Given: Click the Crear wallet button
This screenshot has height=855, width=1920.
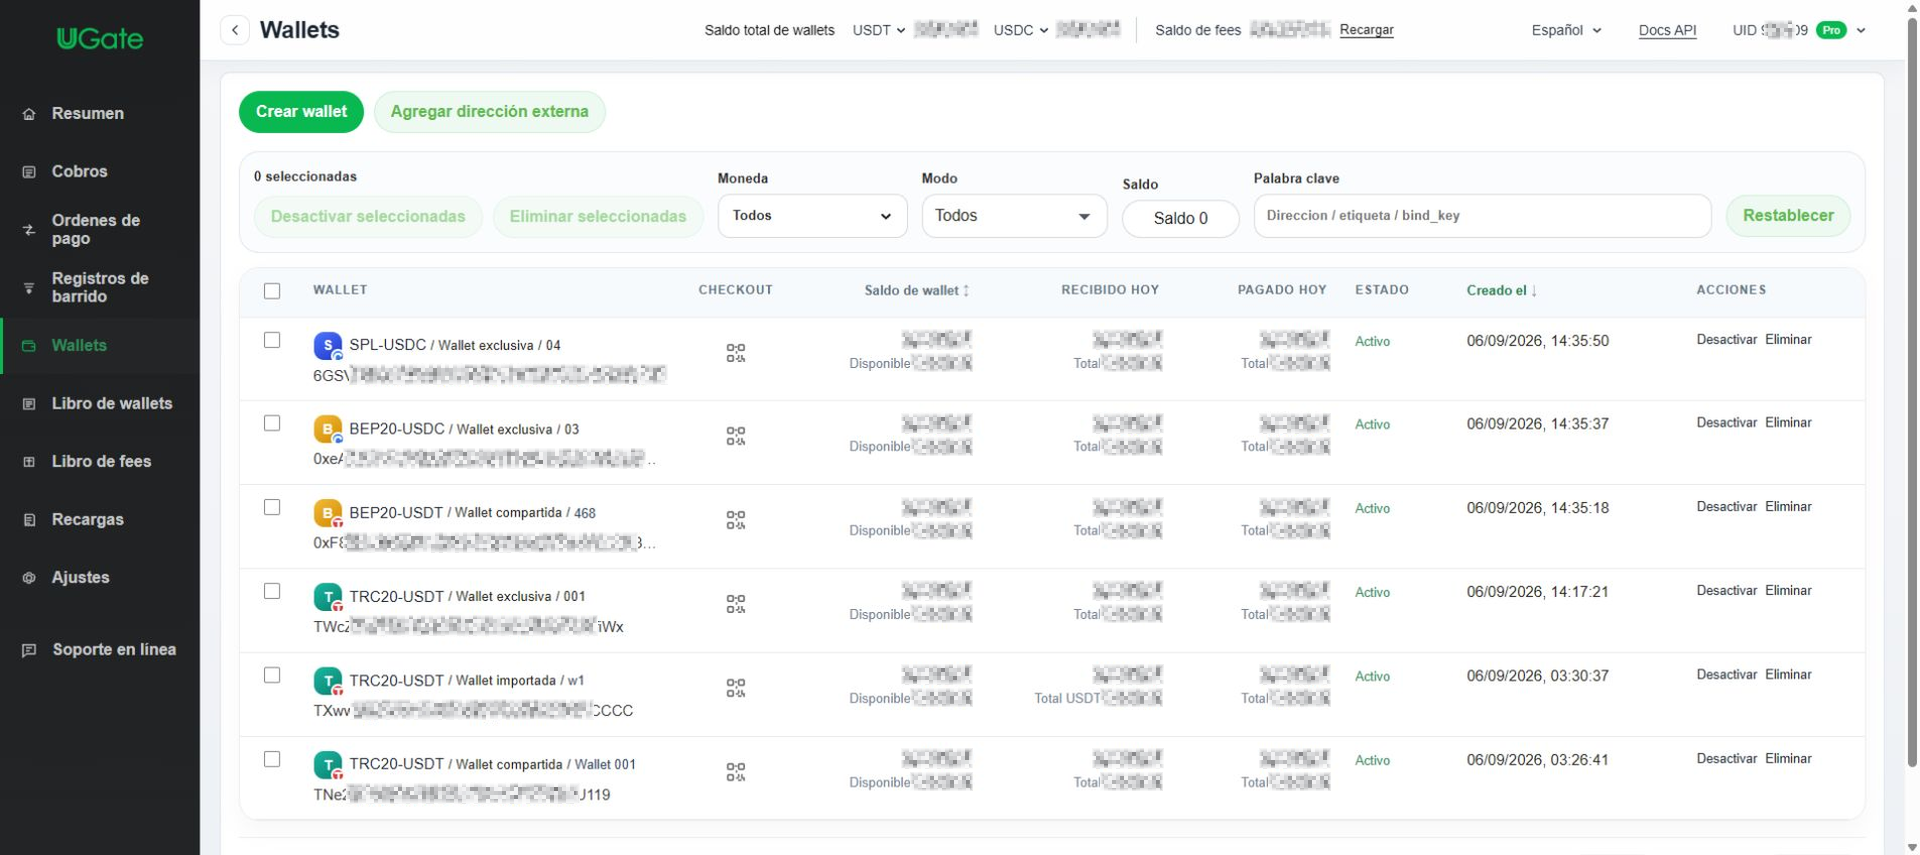Looking at the screenshot, I should 301,112.
